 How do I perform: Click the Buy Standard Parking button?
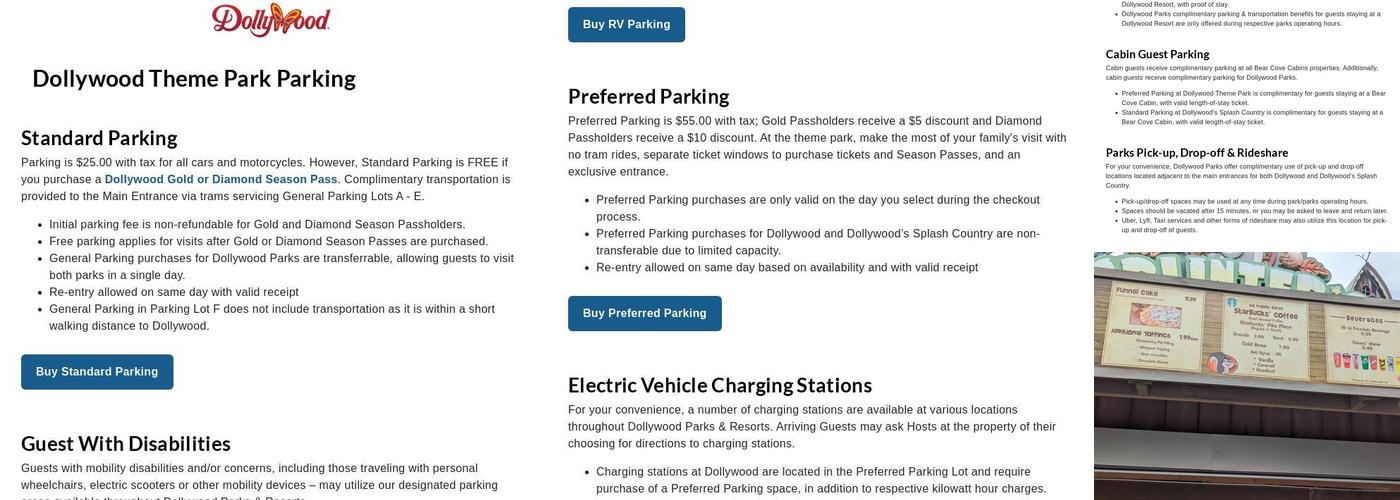[97, 372]
